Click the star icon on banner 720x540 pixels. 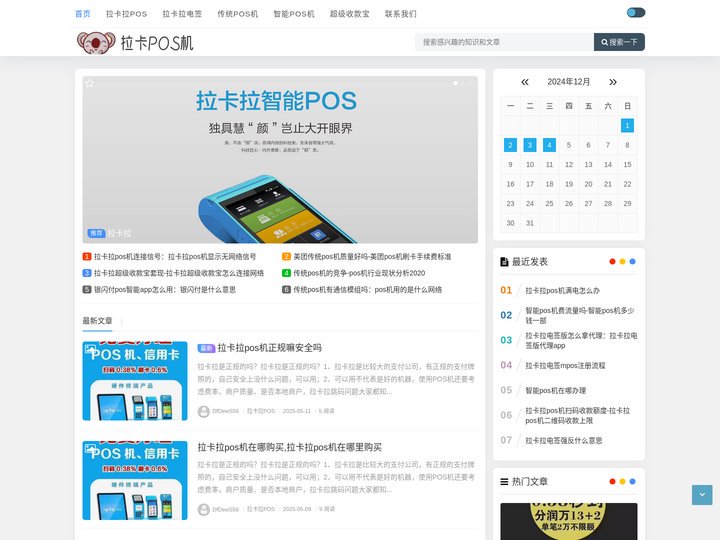coord(90,83)
